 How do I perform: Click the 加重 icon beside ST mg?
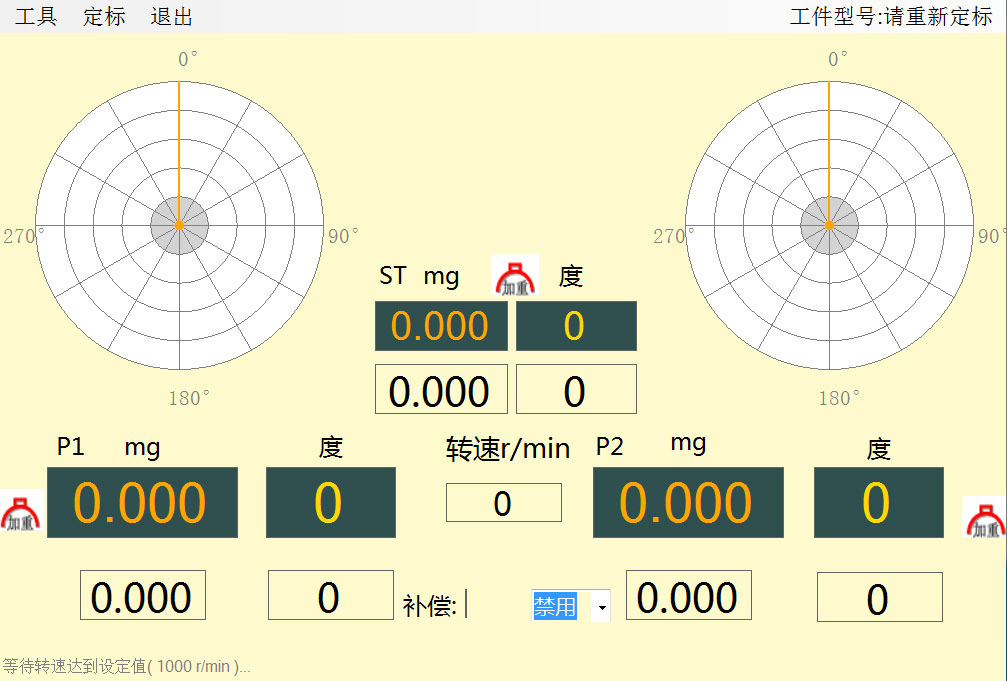[x=516, y=276]
